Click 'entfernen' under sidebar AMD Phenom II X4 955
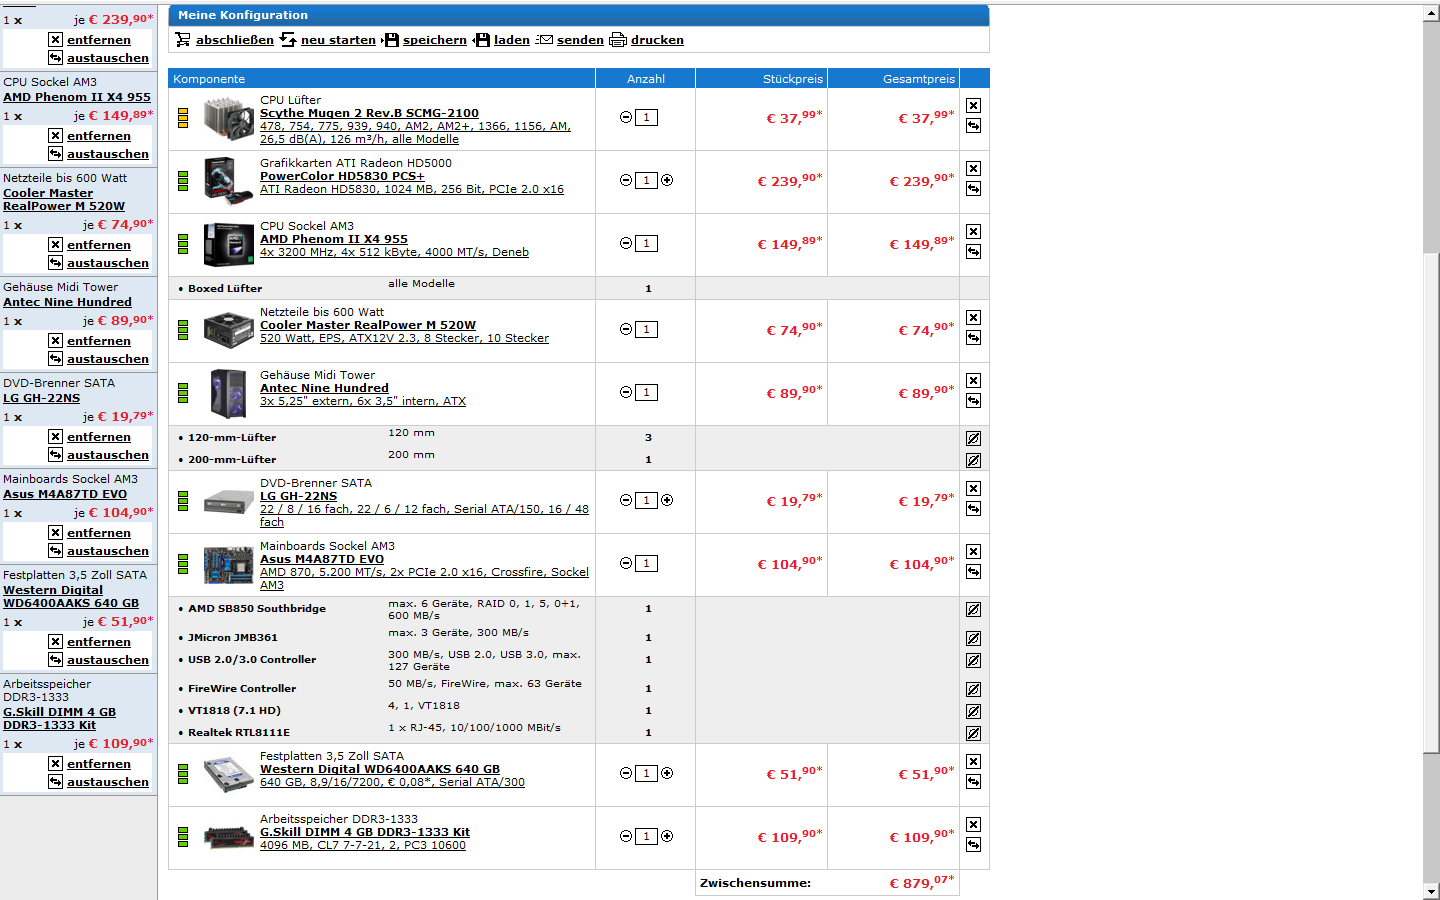The height and width of the screenshot is (900, 1440). [99, 136]
